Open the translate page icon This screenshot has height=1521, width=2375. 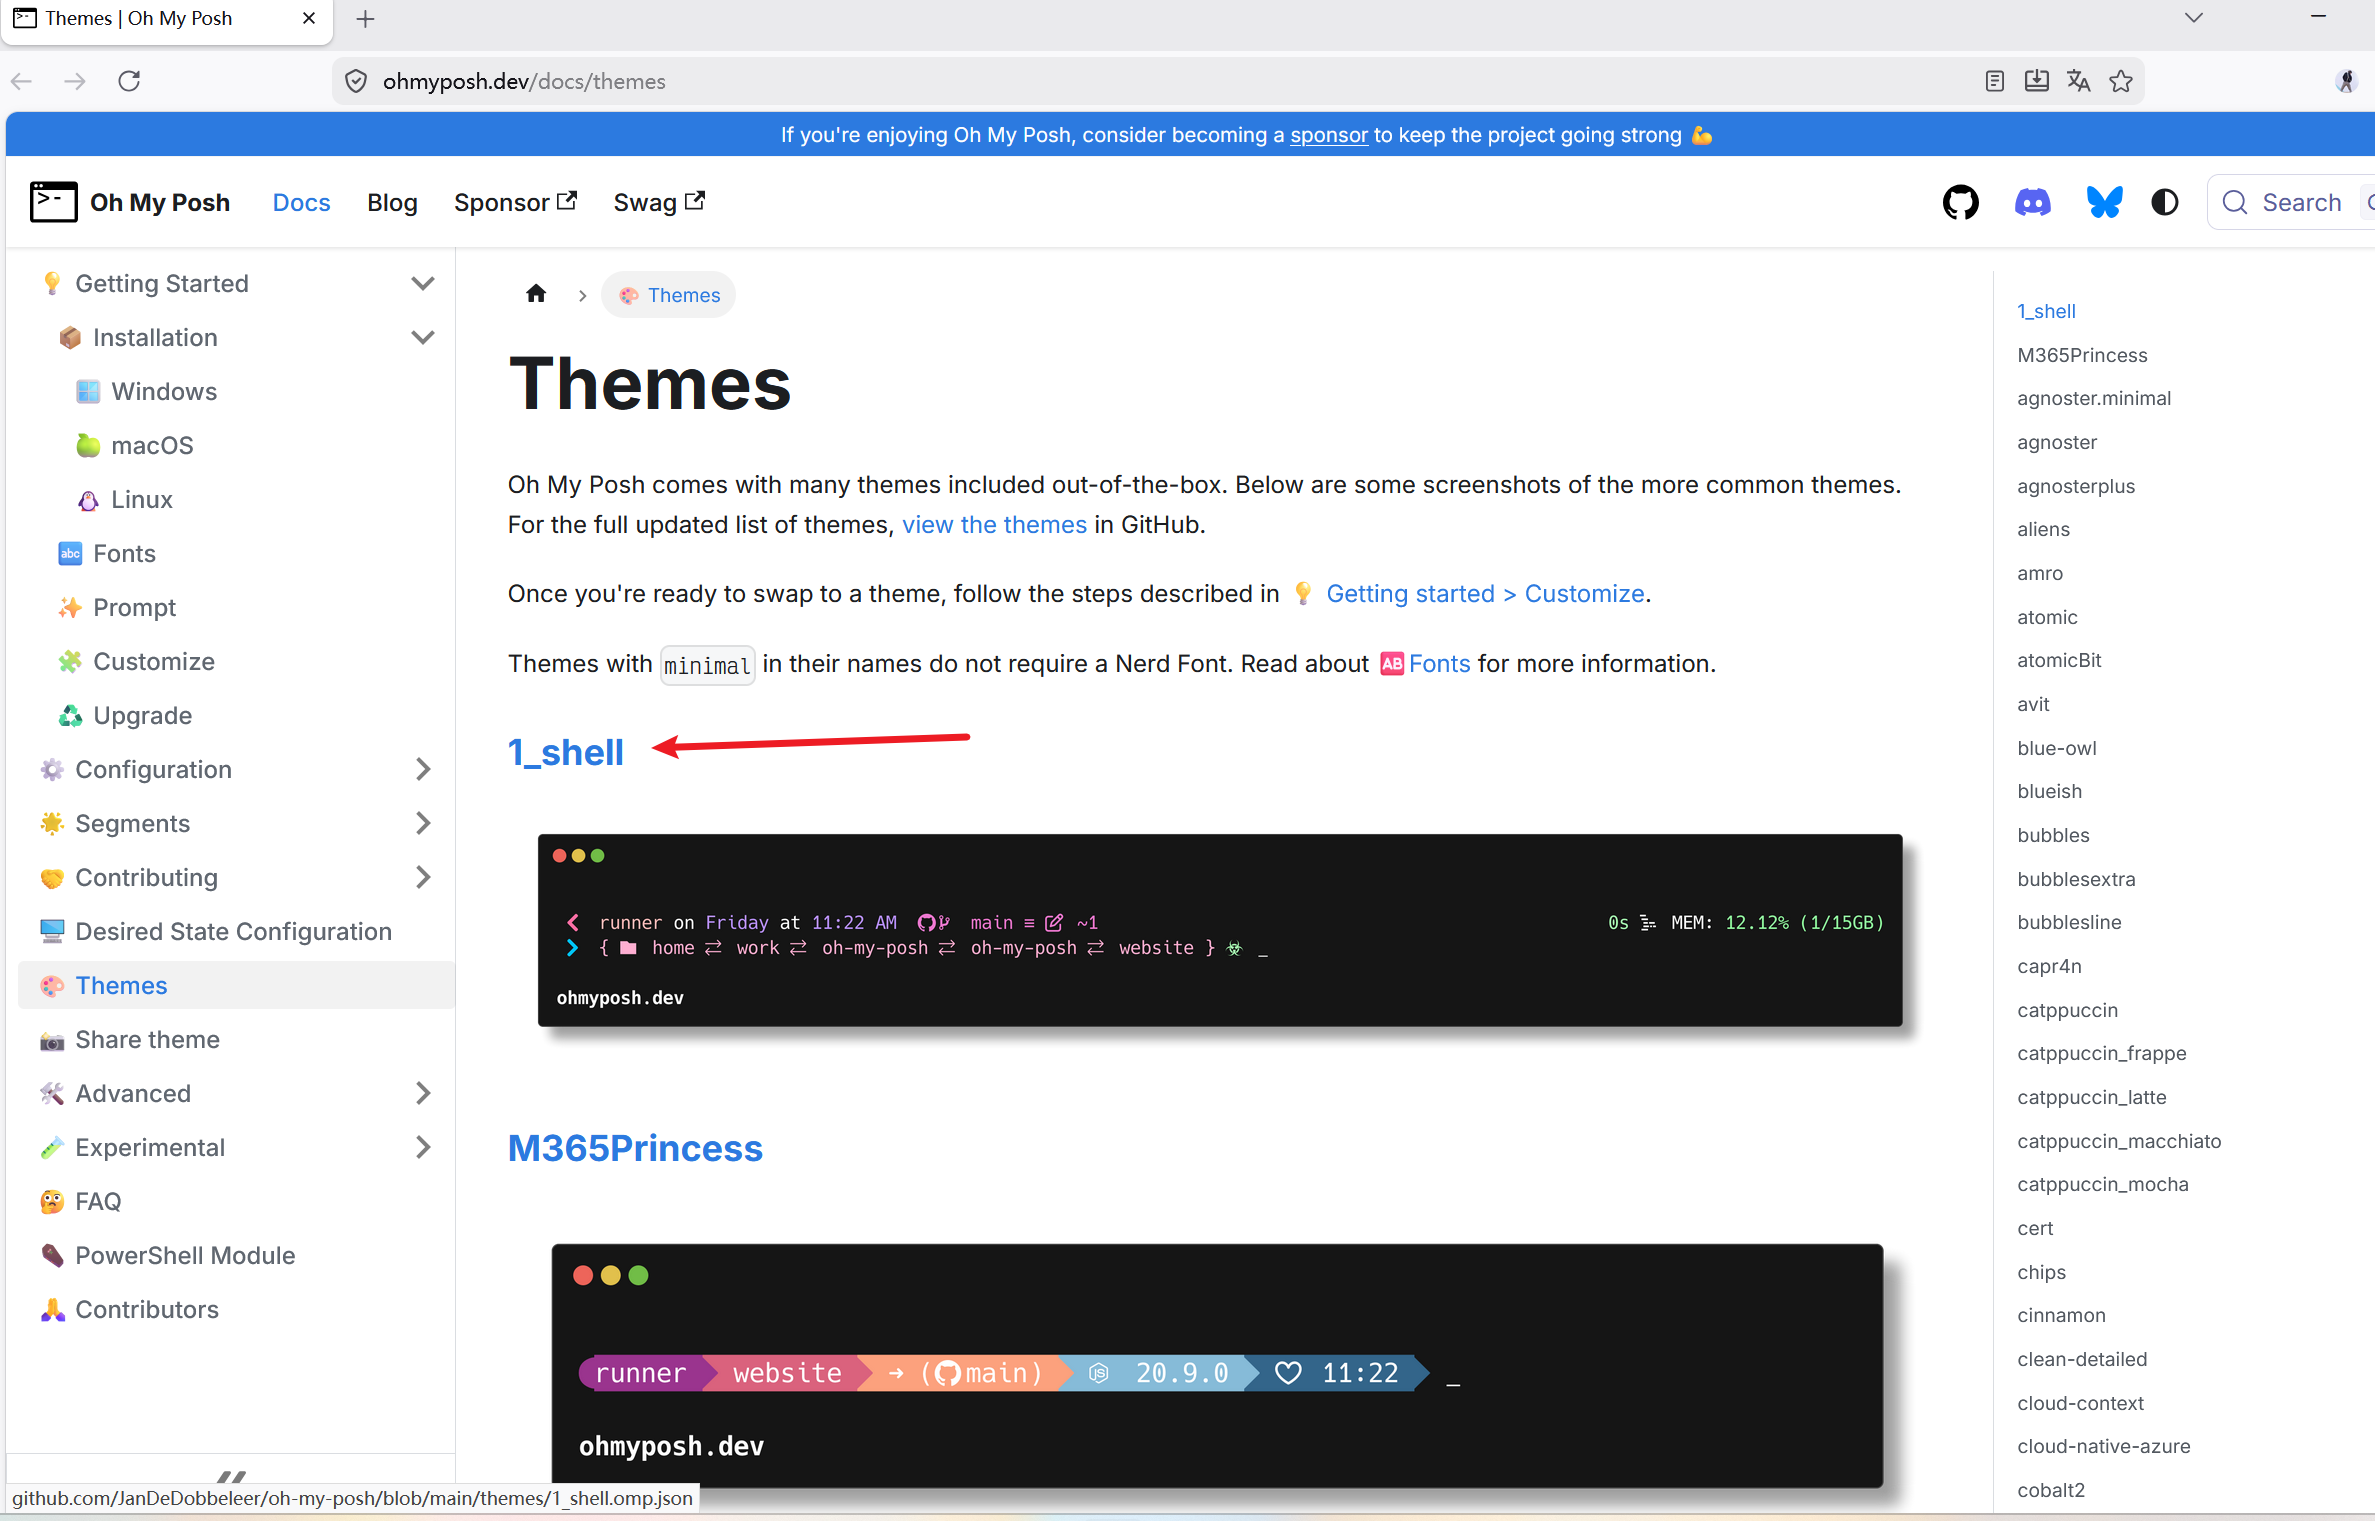click(x=2079, y=81)
